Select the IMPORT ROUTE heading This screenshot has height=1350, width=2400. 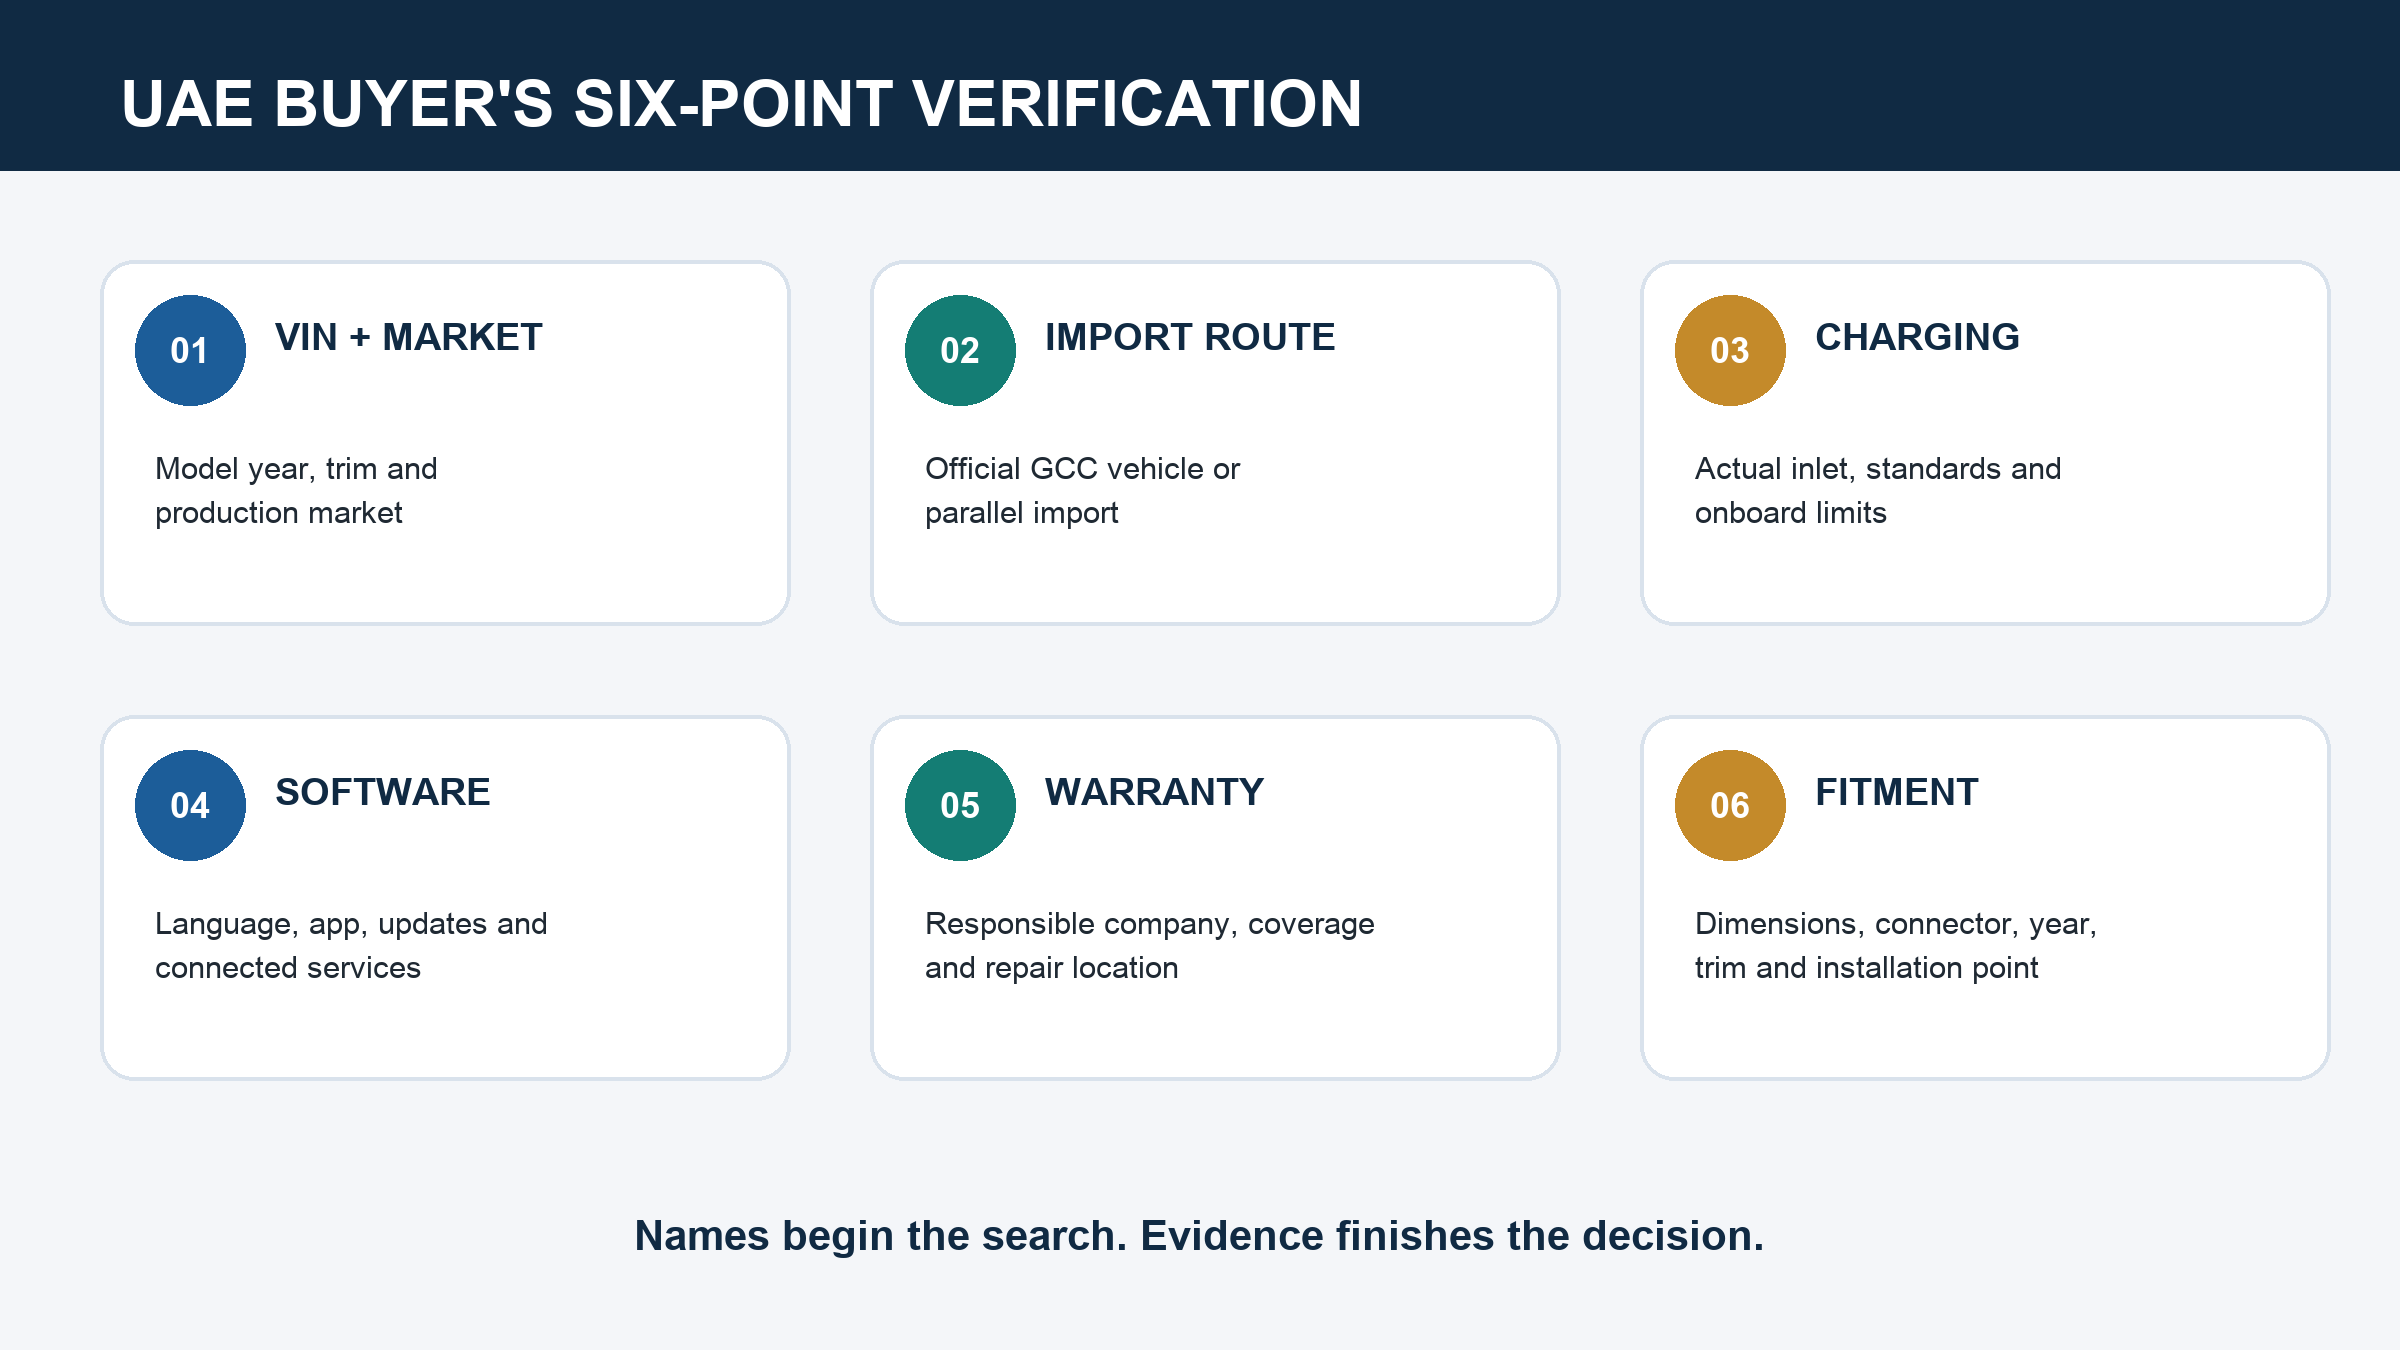click(1190, 337)
